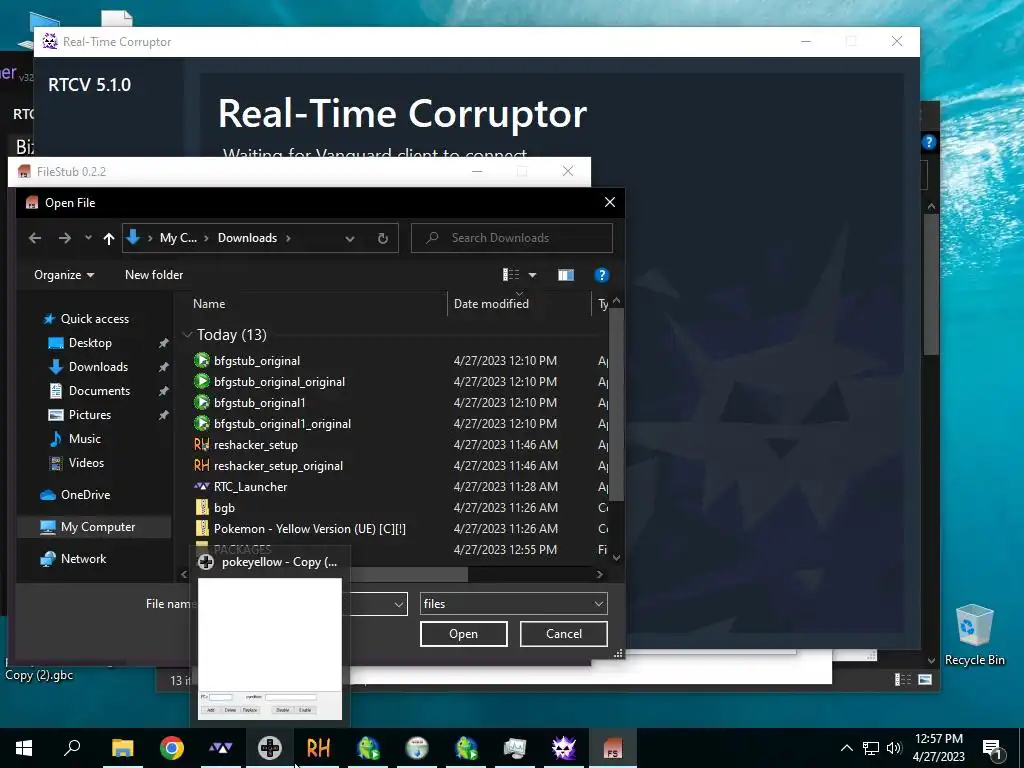Click blue help icon in background RTC window
The width and height of the screenshot is (1024, 768).
point(929,142)
